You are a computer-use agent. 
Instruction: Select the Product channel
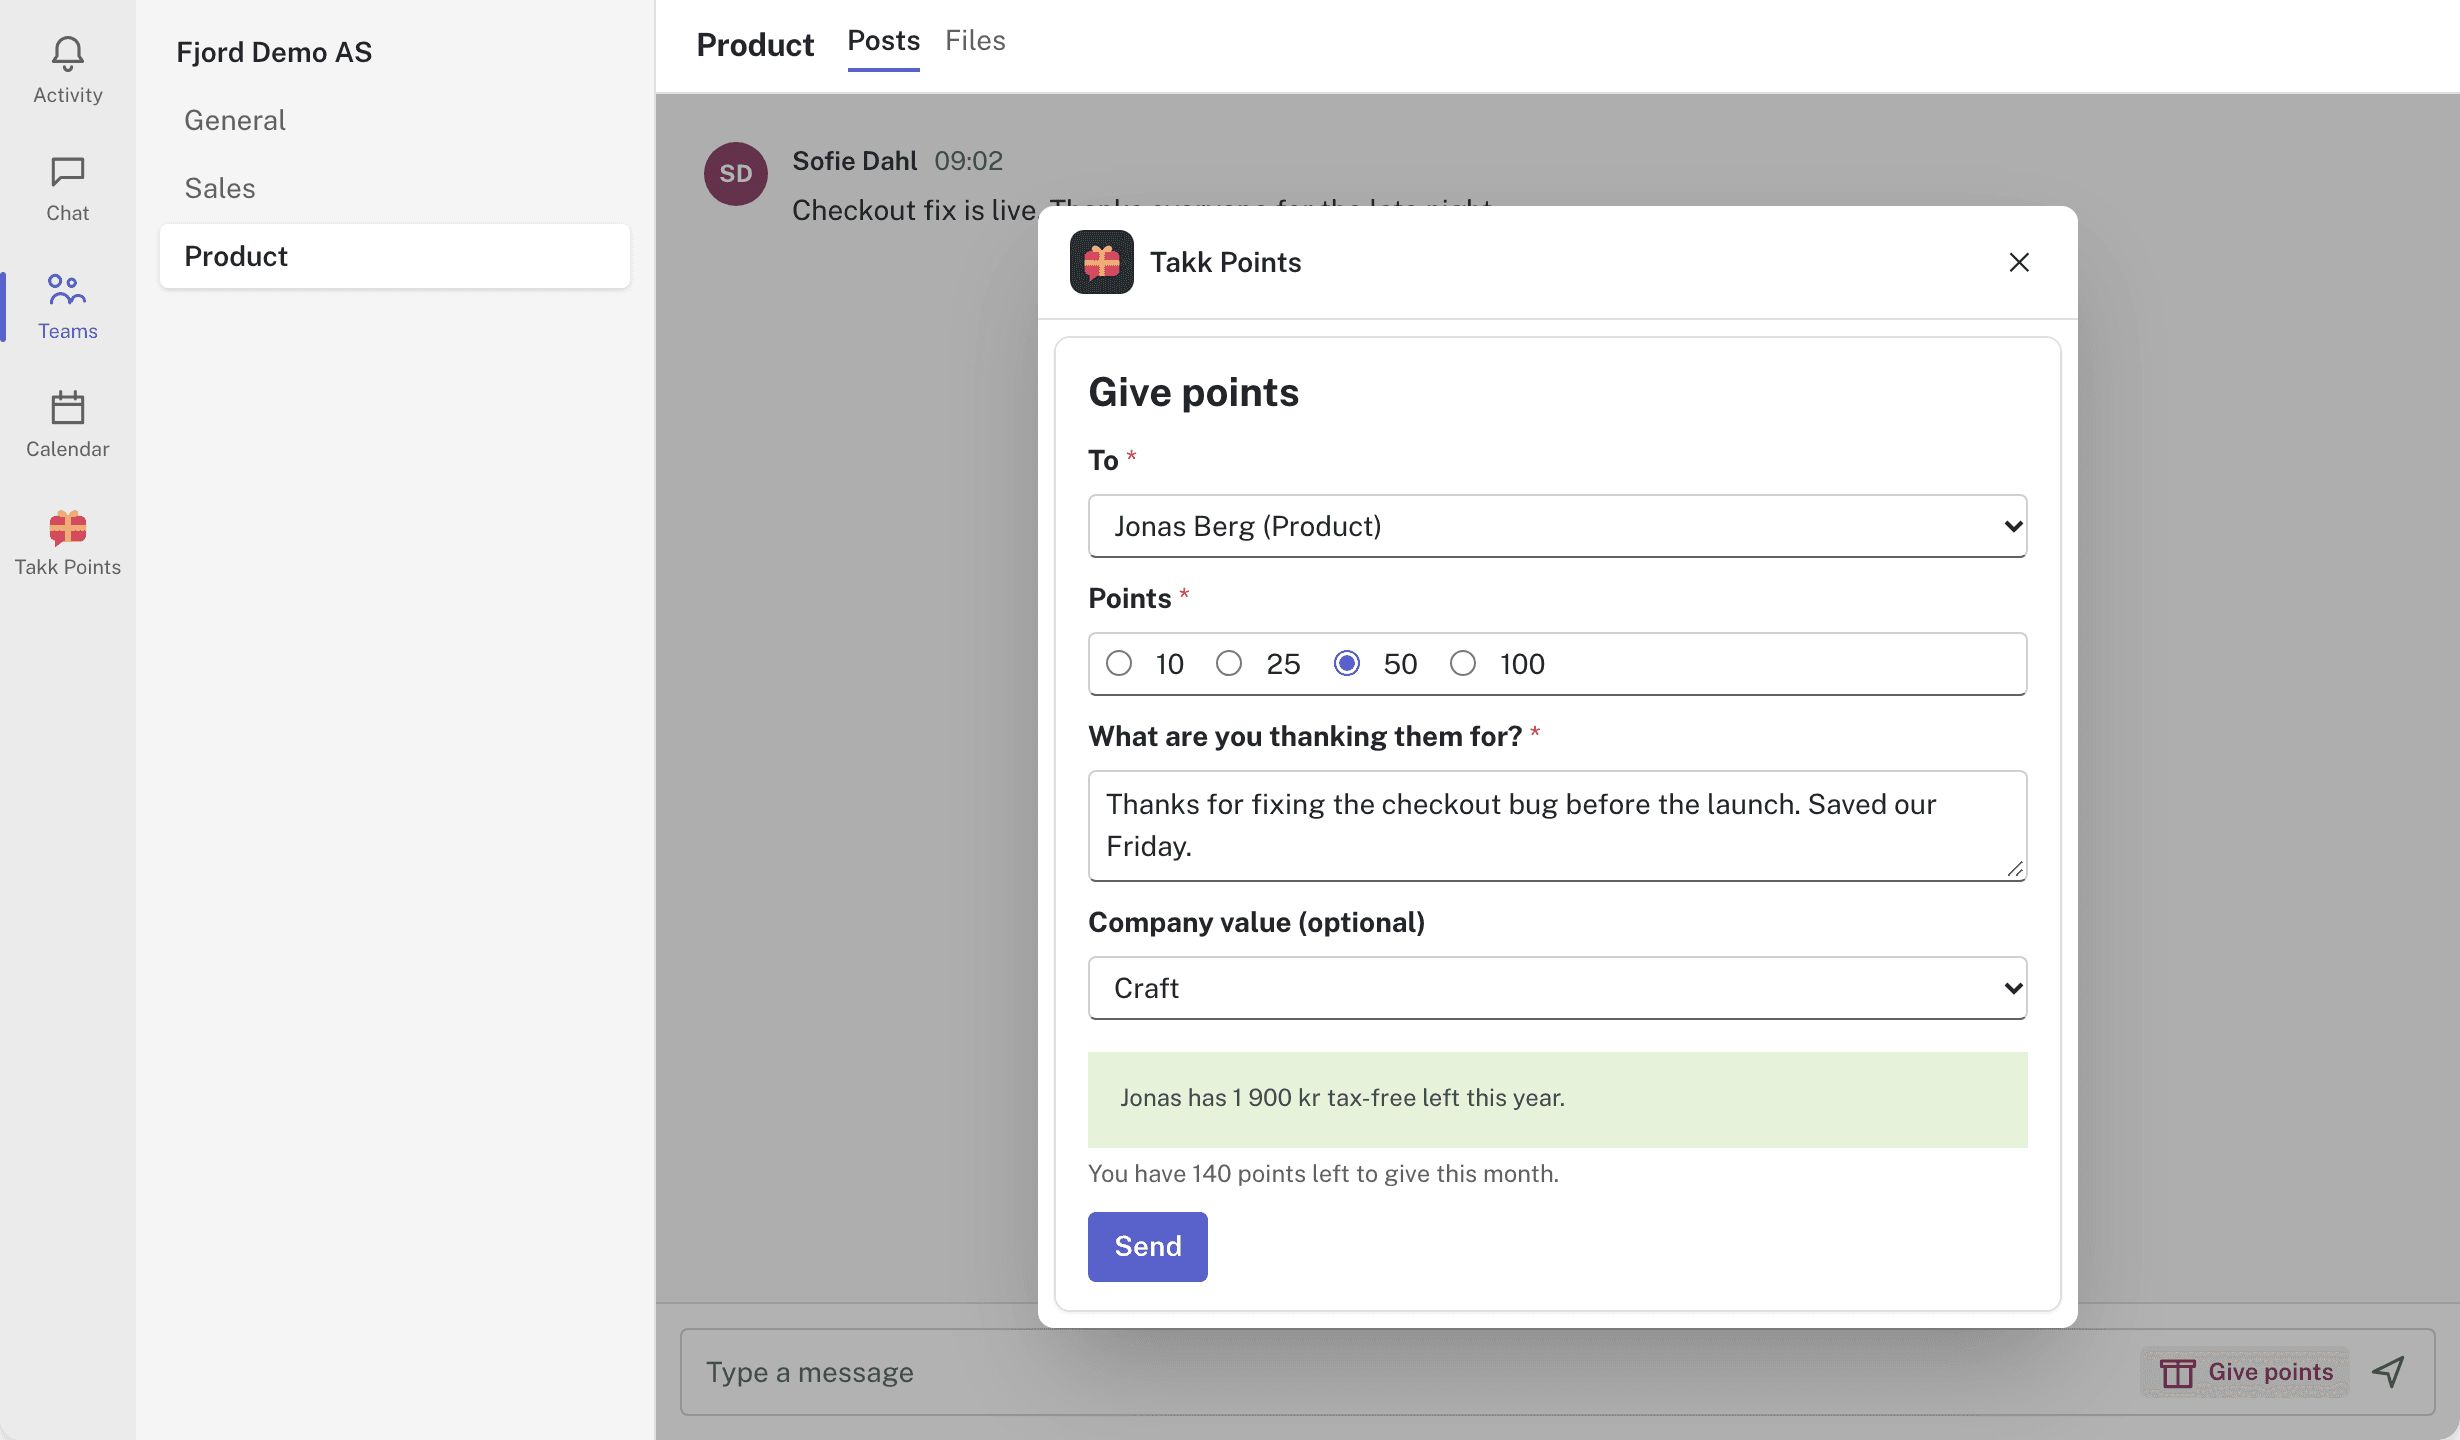pos(395,256)
